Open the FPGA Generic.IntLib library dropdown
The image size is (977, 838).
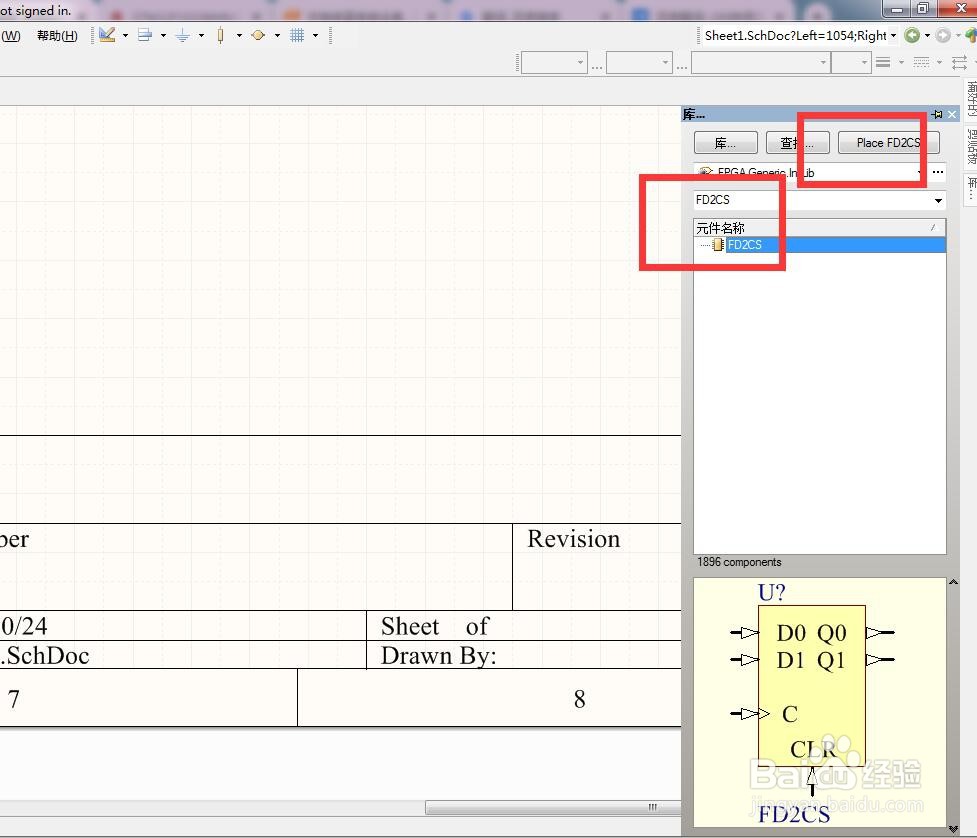pos(920,172)
